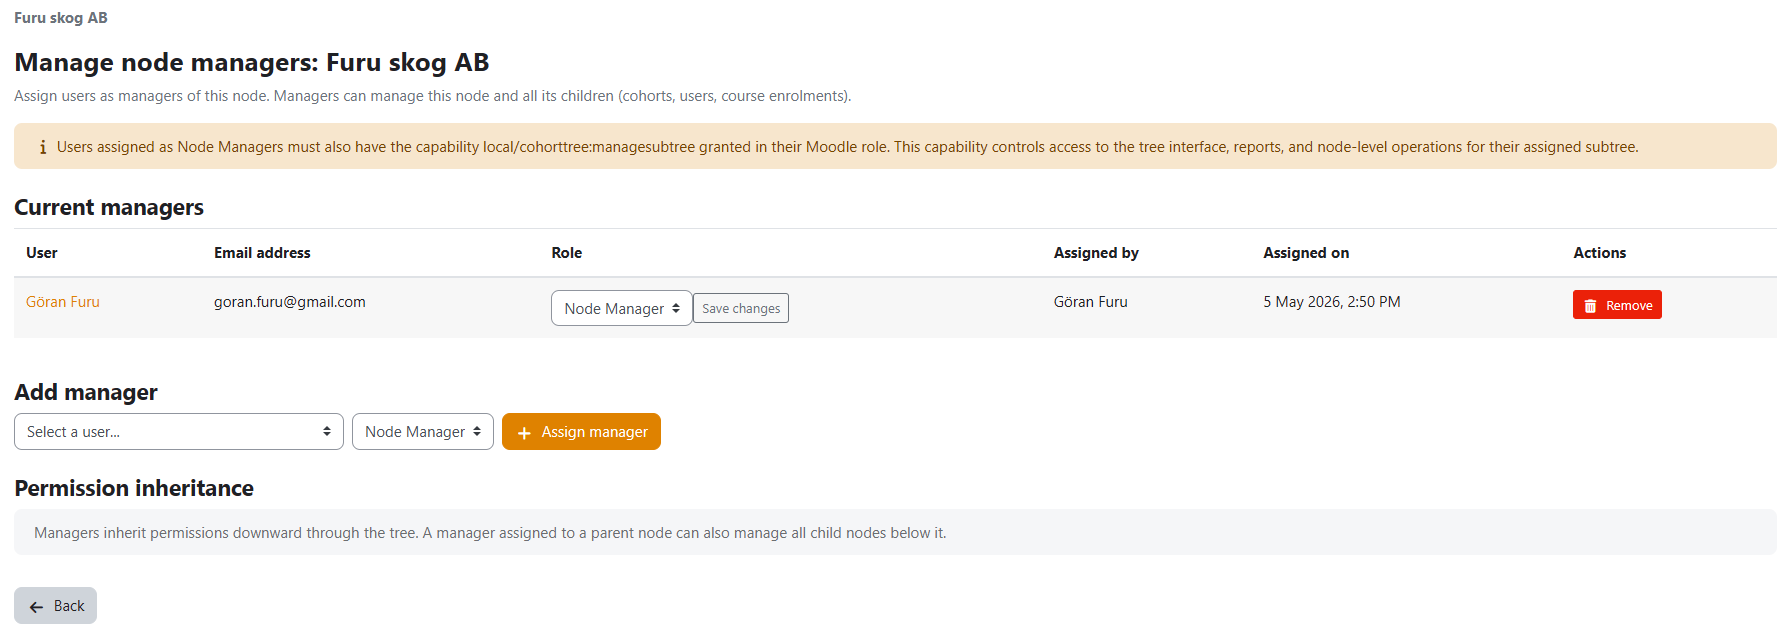Open the Node Manager dropdown under Add manager

coord(423,432)
